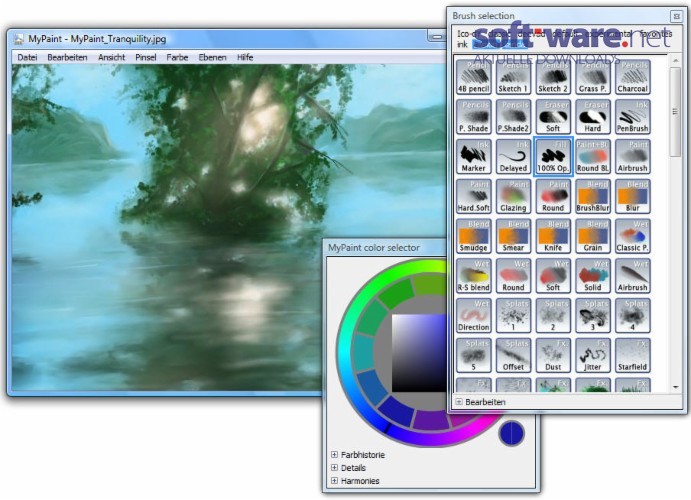Screen dimensions: 691x500
Task: Select the R-S blend wet brush
Action: [x=473, y=276]
